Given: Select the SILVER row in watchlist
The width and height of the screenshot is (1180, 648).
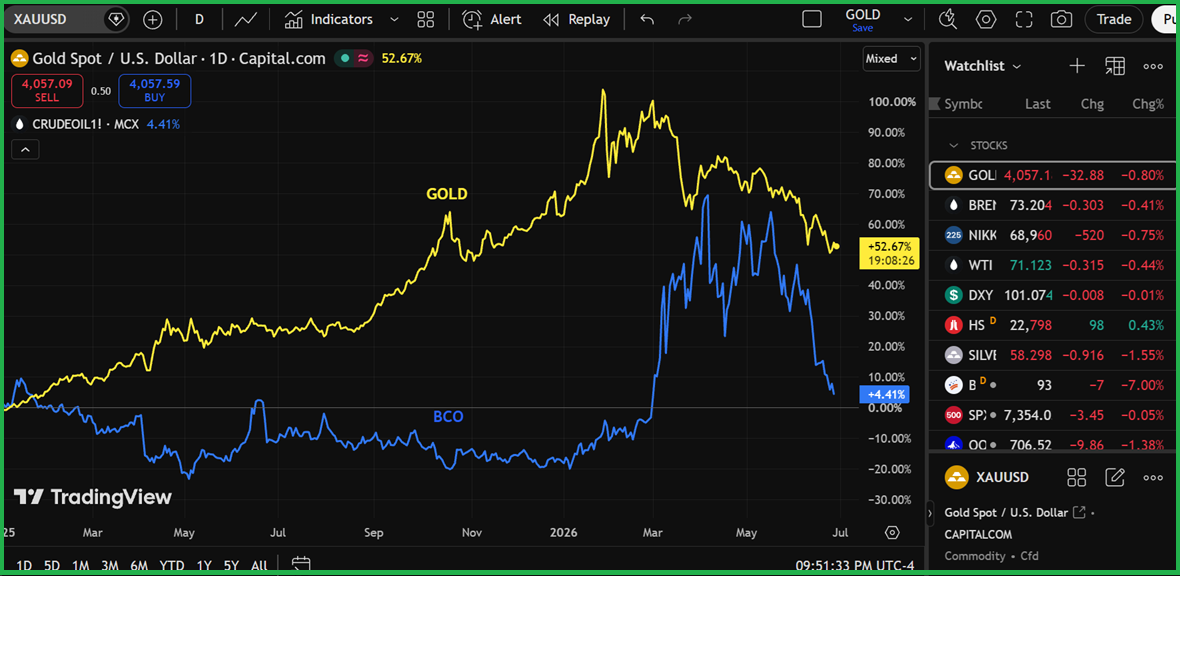Looking at the screenshot, I should point(1054,354).
